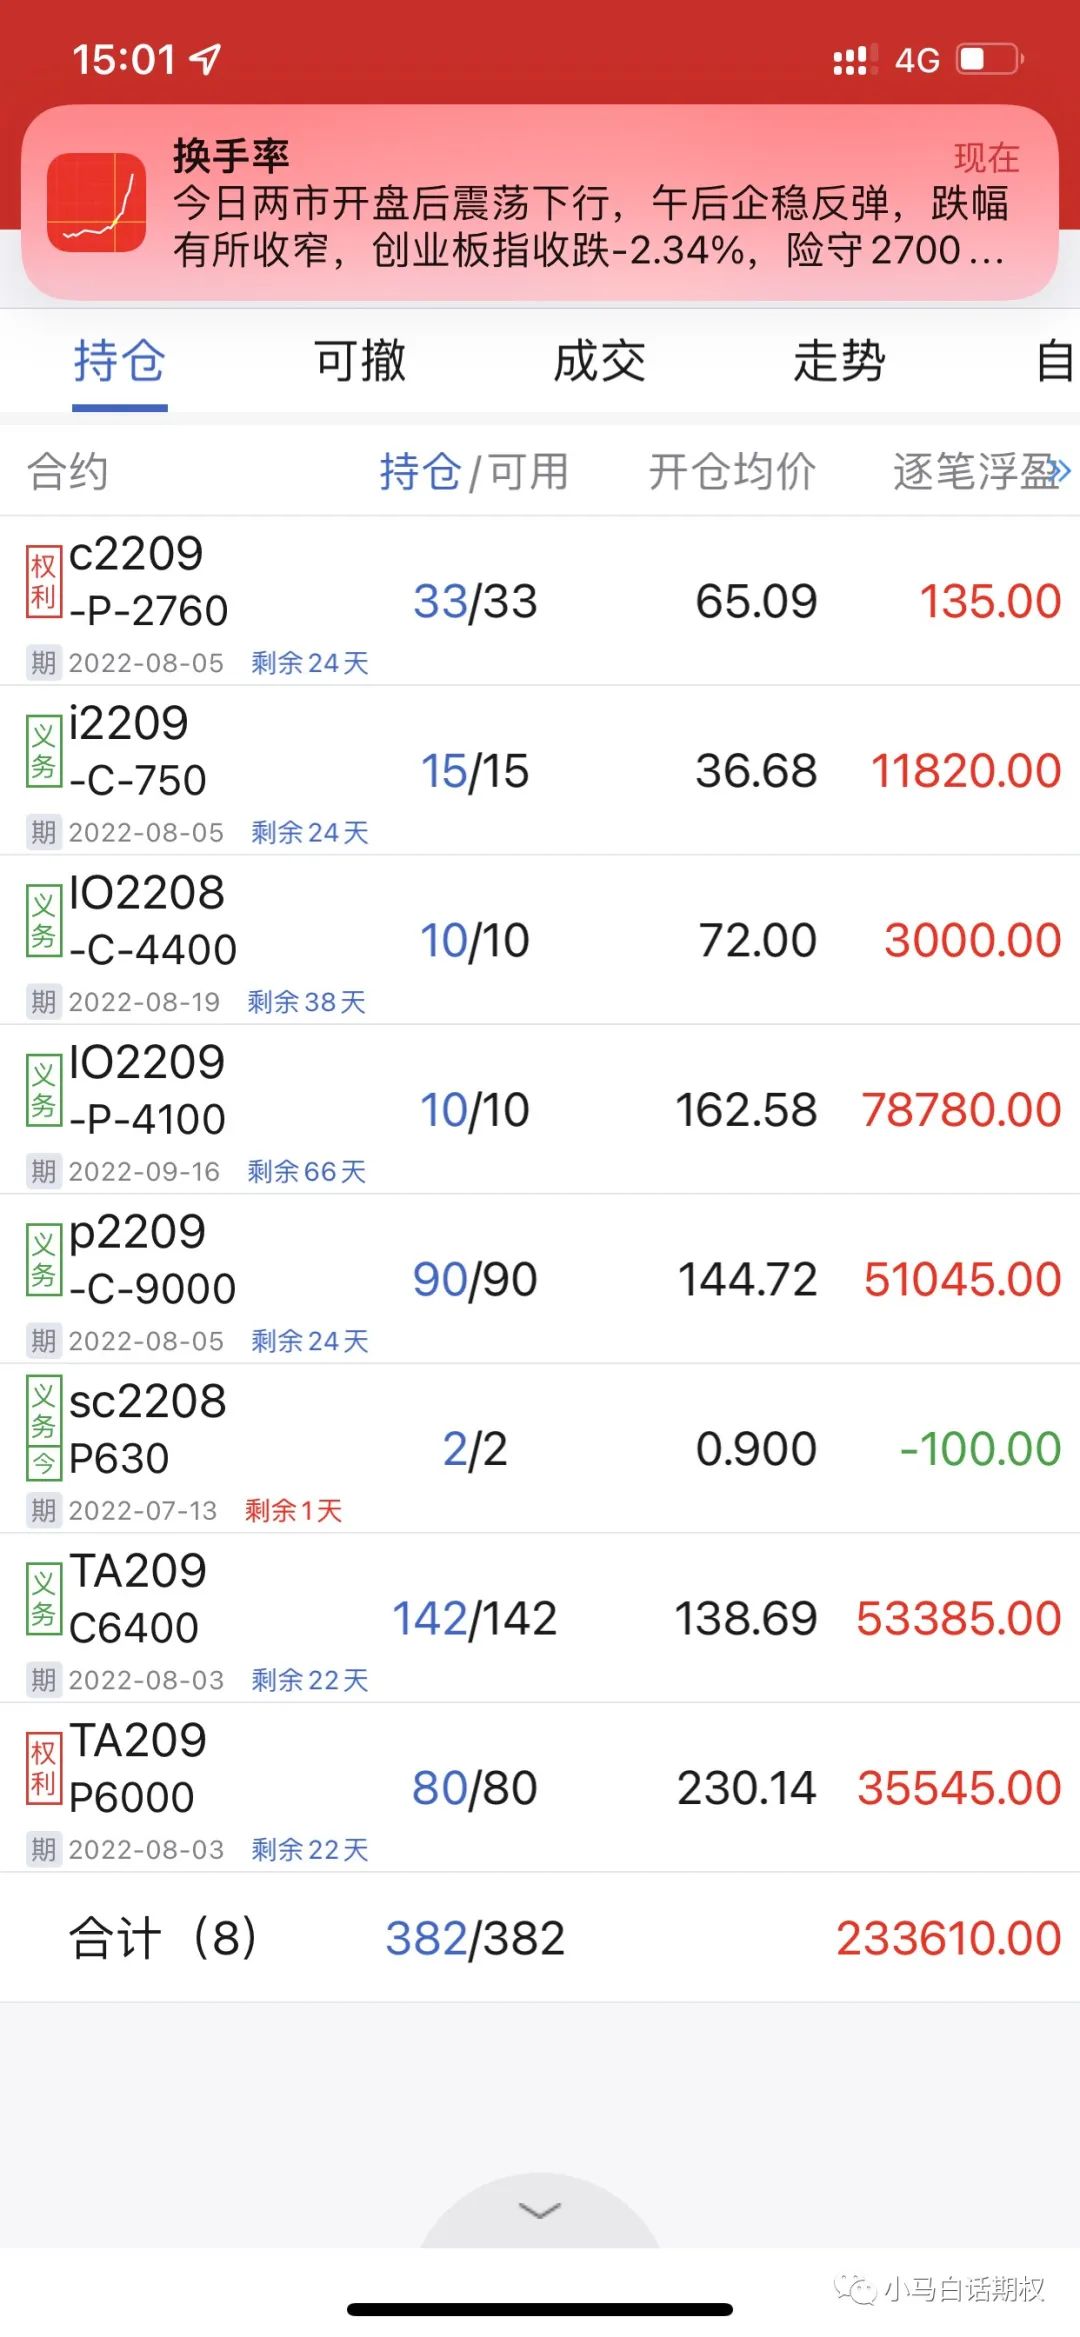Sort by 持仓/可用 column header
The height and width of the screenshot is (2337, 1080).
[x=473, y=472]
